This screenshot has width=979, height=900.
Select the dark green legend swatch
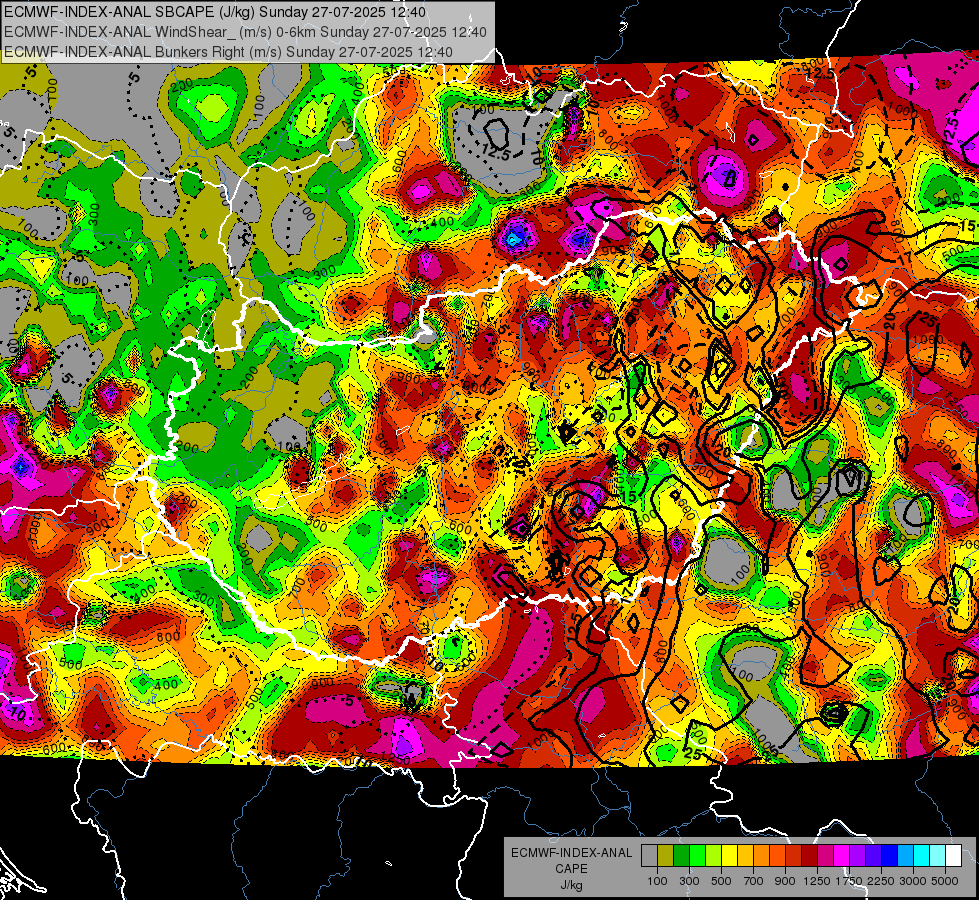pos(681,856)
